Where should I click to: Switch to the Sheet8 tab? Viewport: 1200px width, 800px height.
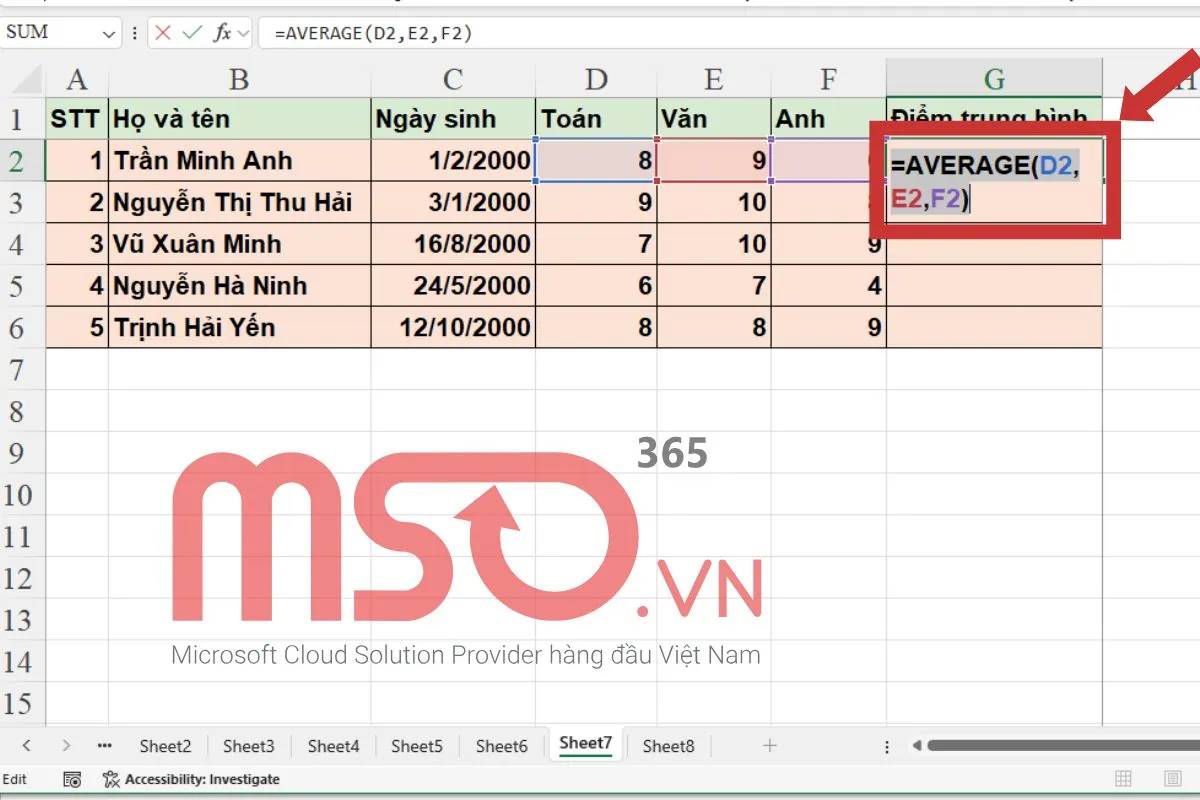(x=668, y=745)
